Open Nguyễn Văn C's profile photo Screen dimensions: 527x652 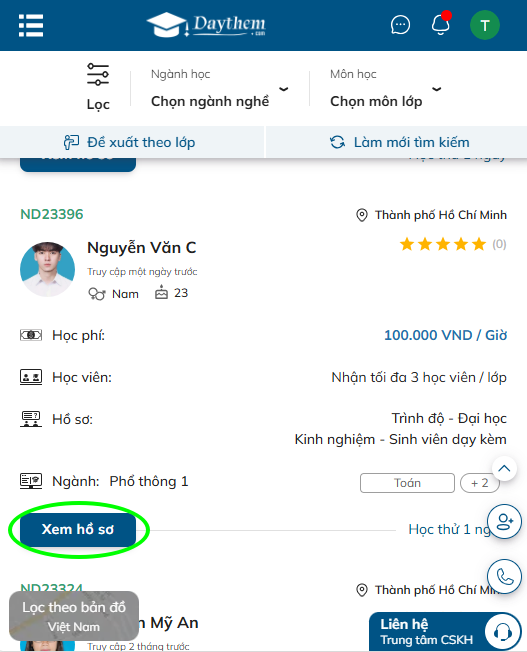(x=47, y=269)
